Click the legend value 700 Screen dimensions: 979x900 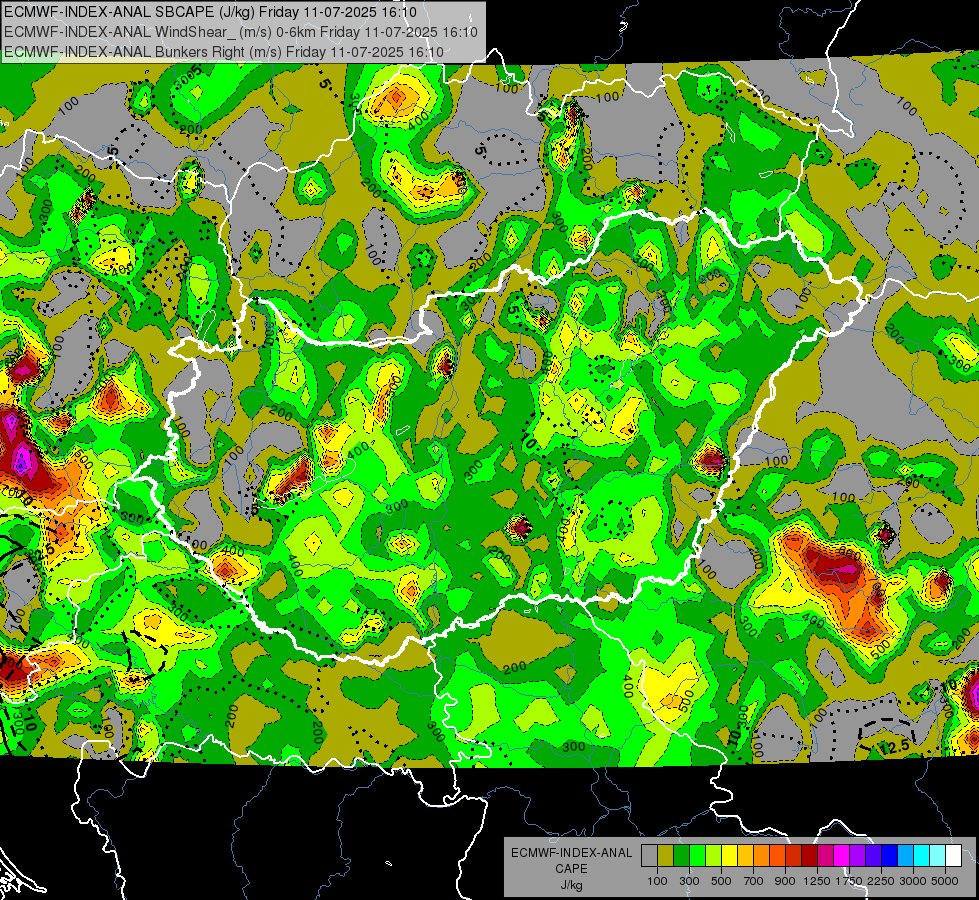click(x=754, y=881)
